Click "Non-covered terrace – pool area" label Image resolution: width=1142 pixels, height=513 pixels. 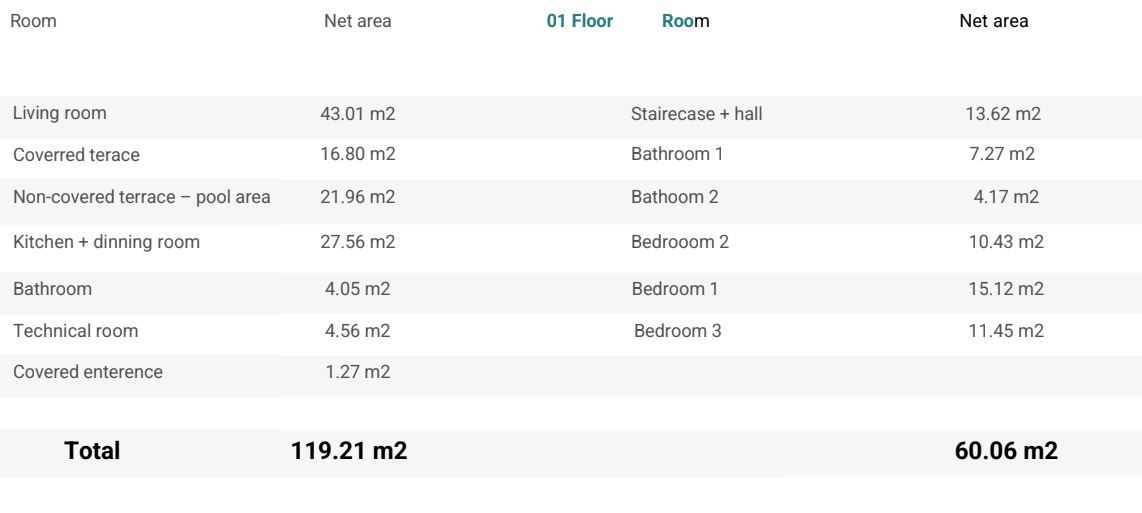pos(141,197)
